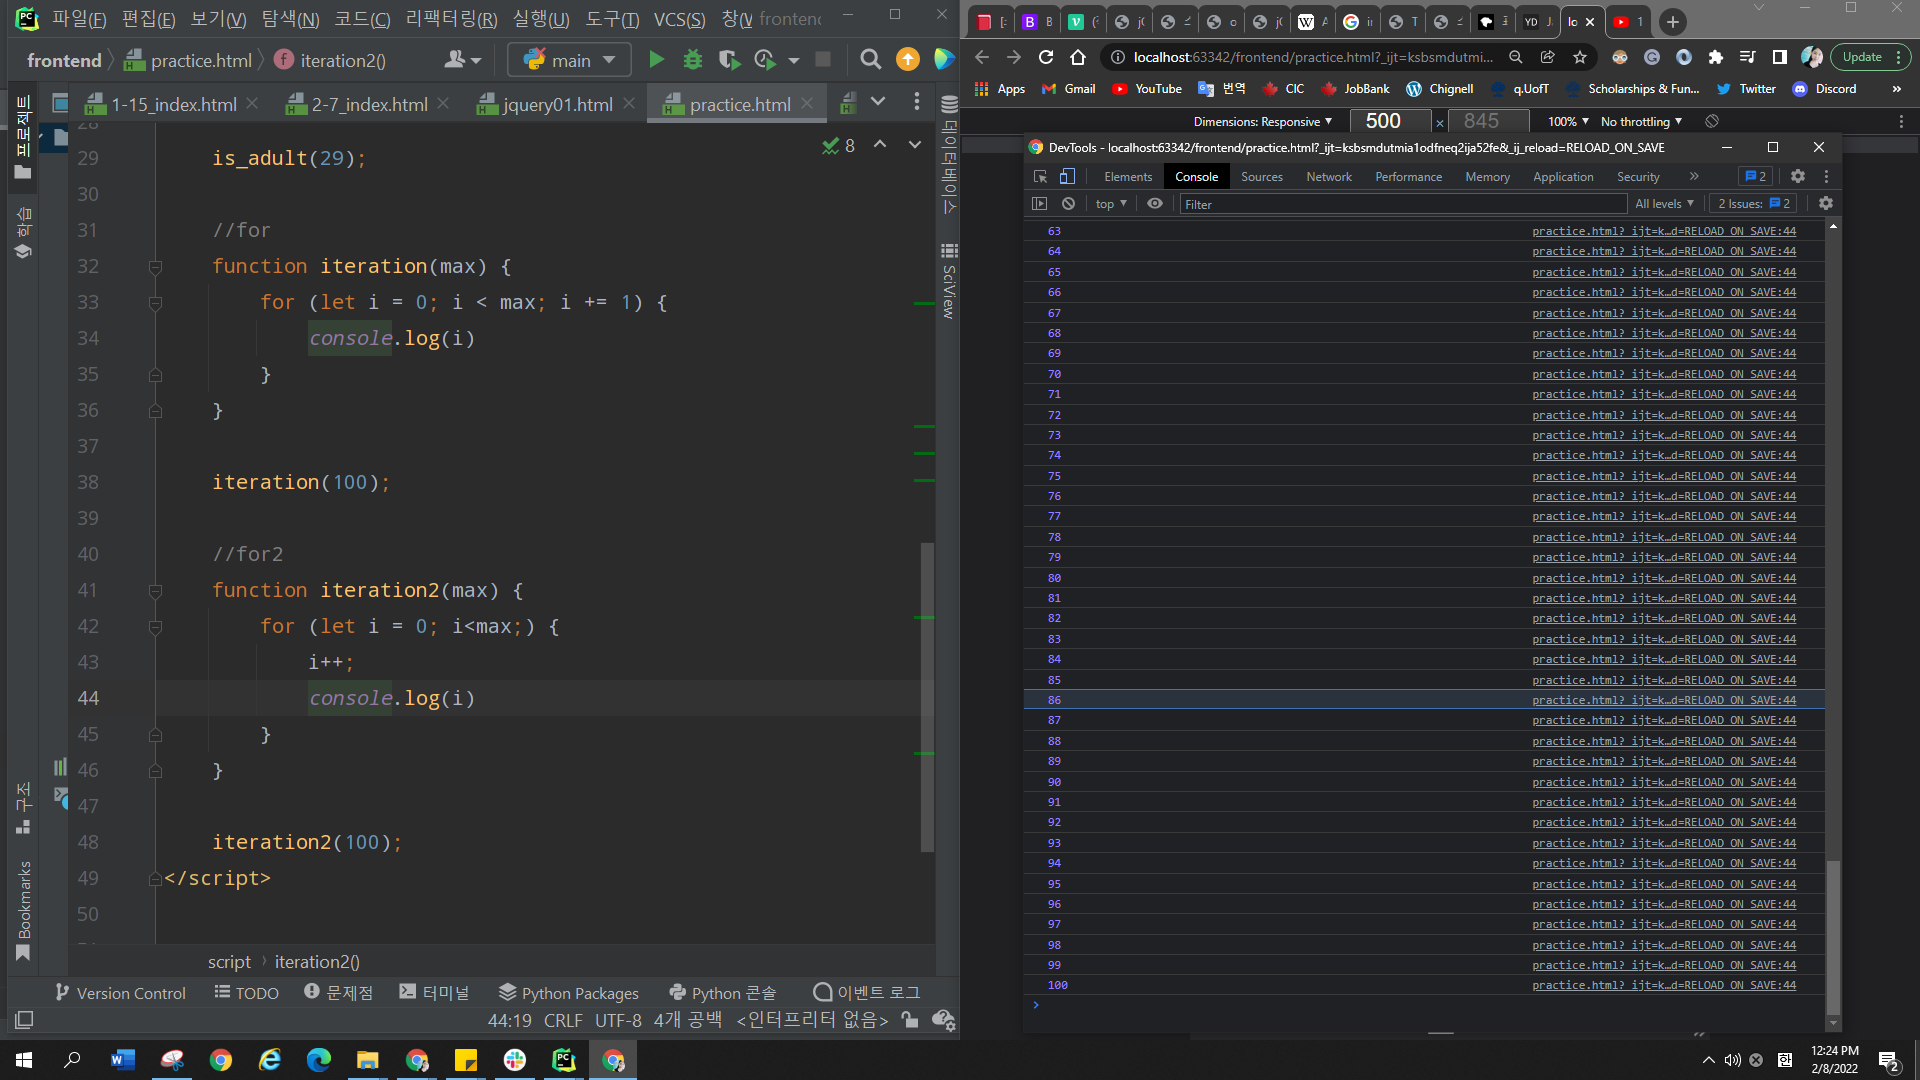Collapse the iteration function fold marker at line 32
The height and width of the screenshot is (1080, 1920).
coord(155,267)
